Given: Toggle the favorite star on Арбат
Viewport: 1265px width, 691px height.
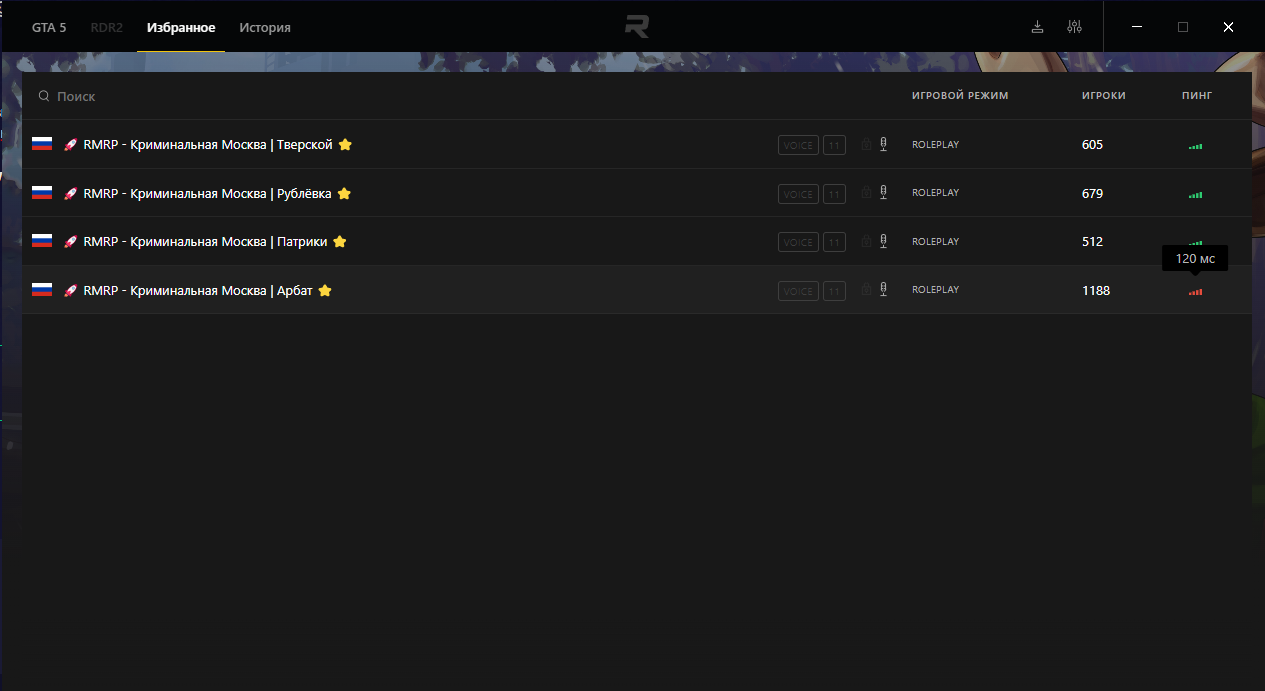Looking at the screenshot, I should click(325, 290).
